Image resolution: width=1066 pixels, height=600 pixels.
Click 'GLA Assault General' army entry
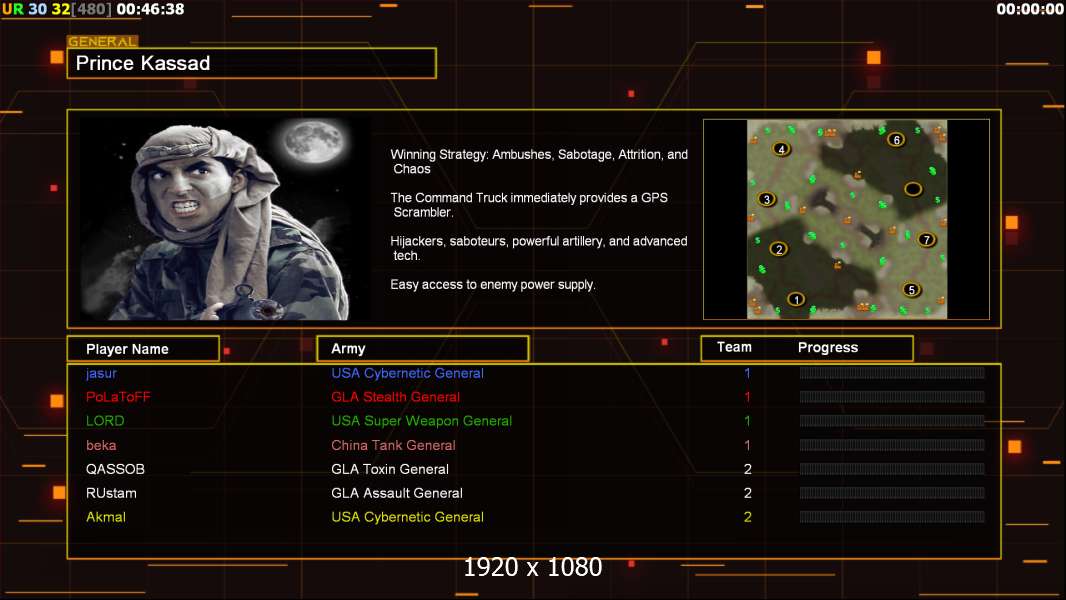point(397,493)
